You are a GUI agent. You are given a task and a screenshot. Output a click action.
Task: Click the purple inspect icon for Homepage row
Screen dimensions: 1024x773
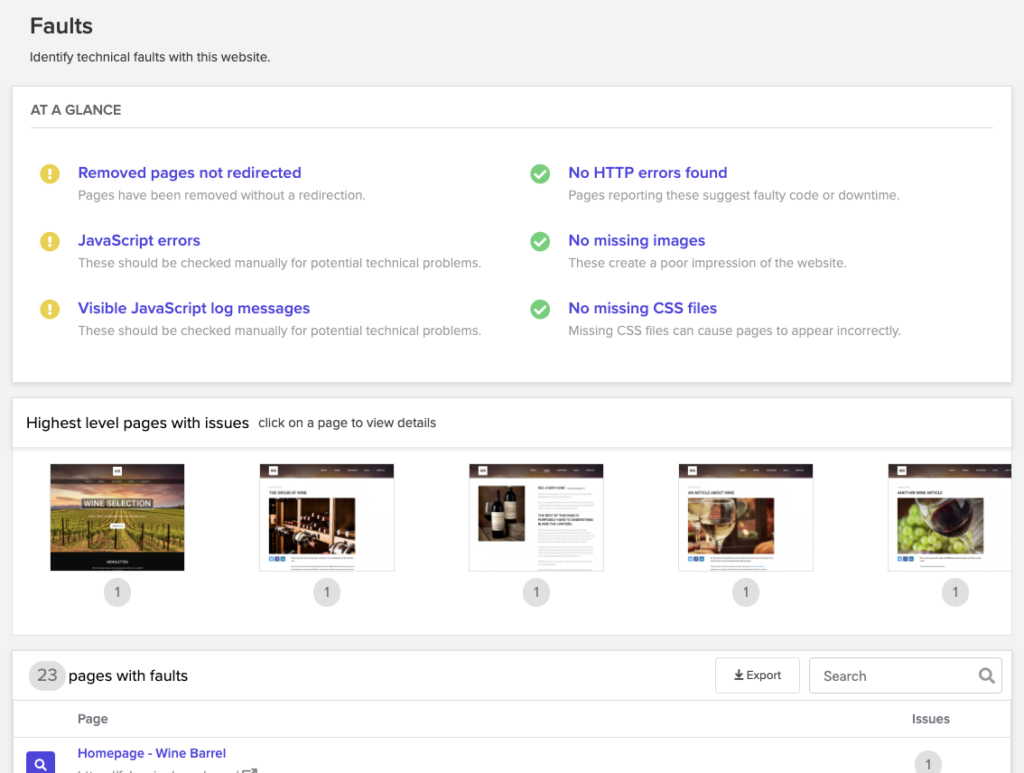click(40, 763)
